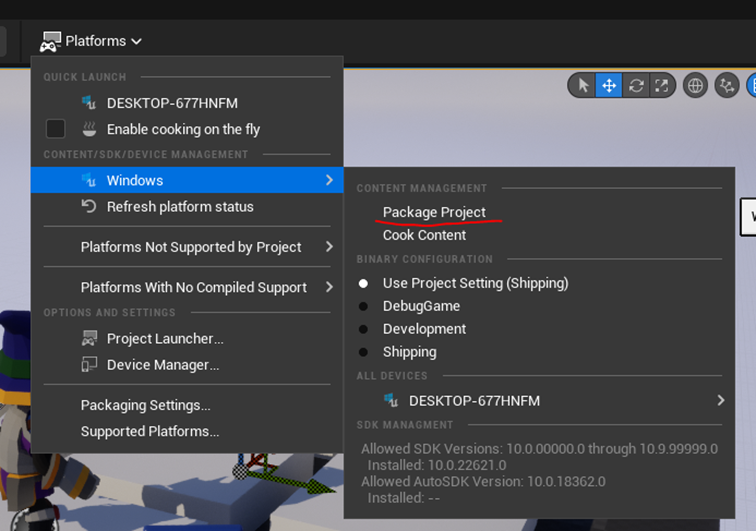This screenshot has height=531, width=756.
Task: Click the Project Launcher icon
Action: pos(89,339)
